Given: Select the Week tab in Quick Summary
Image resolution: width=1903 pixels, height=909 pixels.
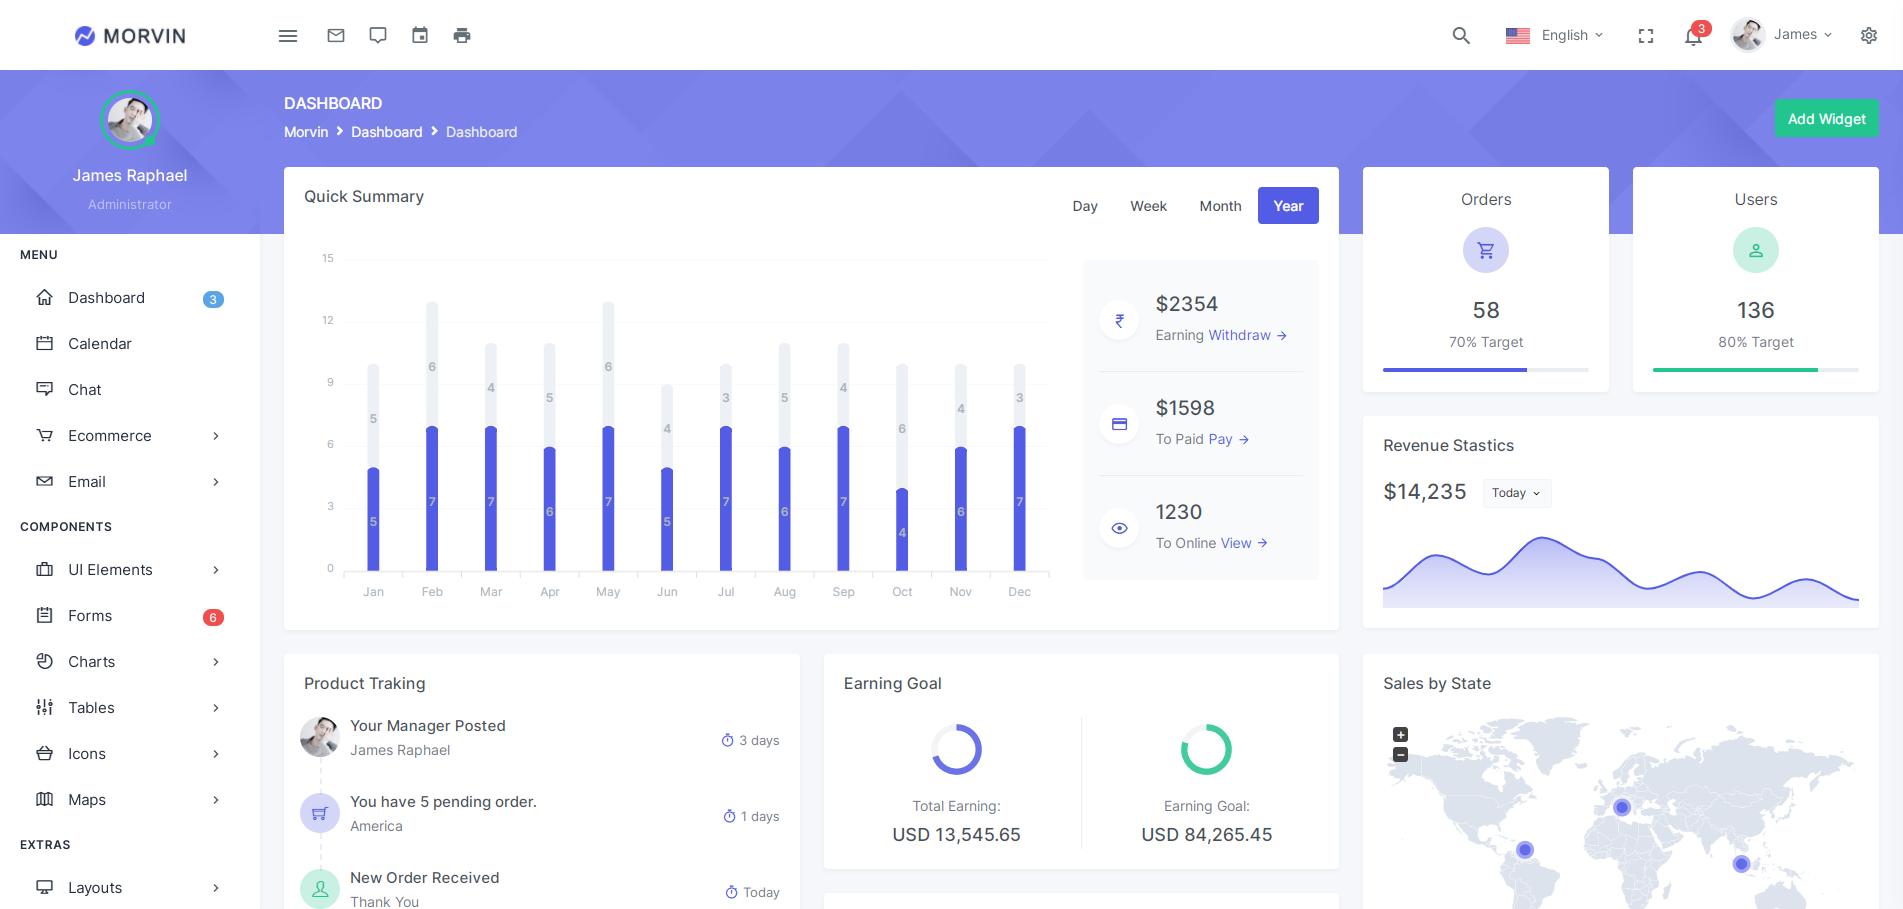Looking at the screenshot, I should tap(1148, 206).
